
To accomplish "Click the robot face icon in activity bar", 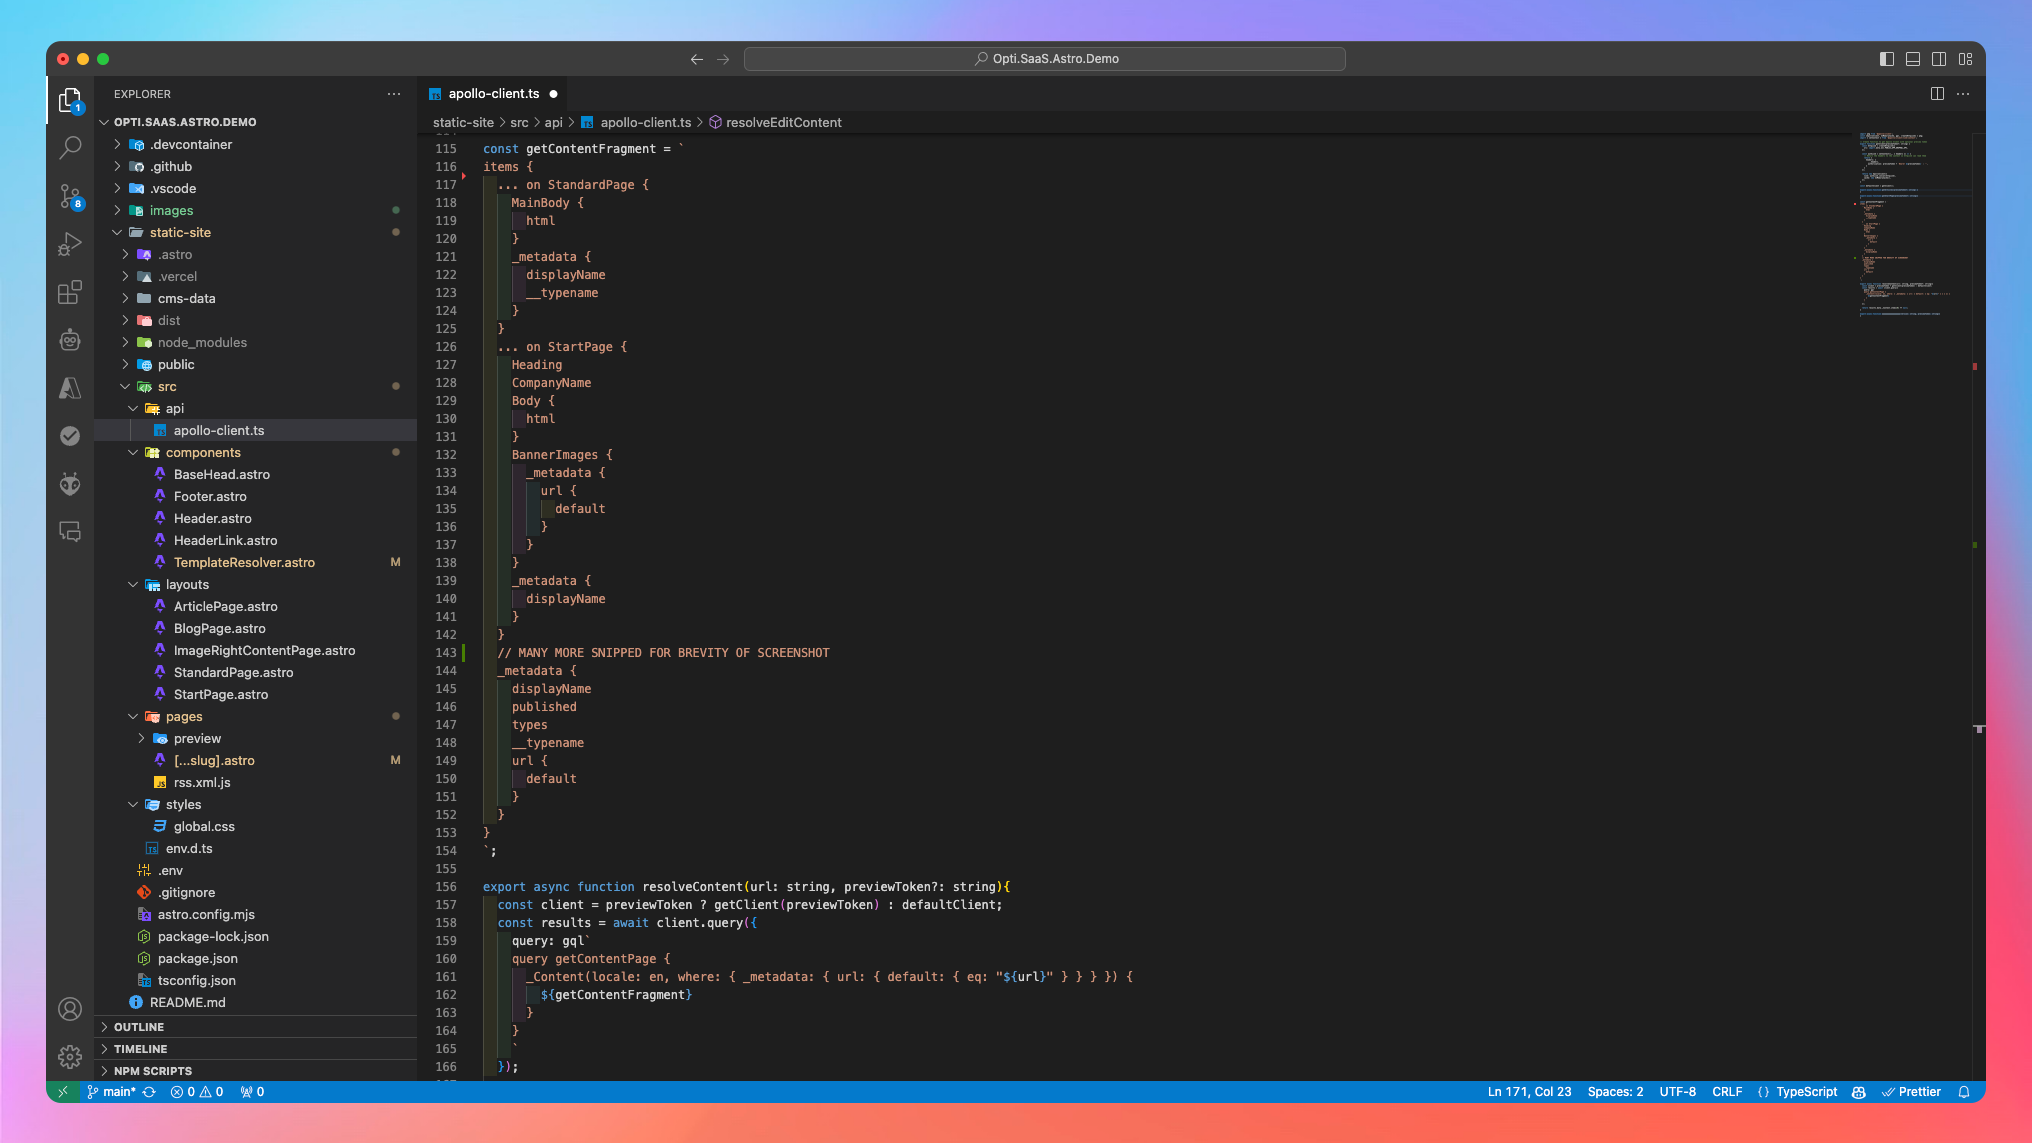I will point(70,340).
